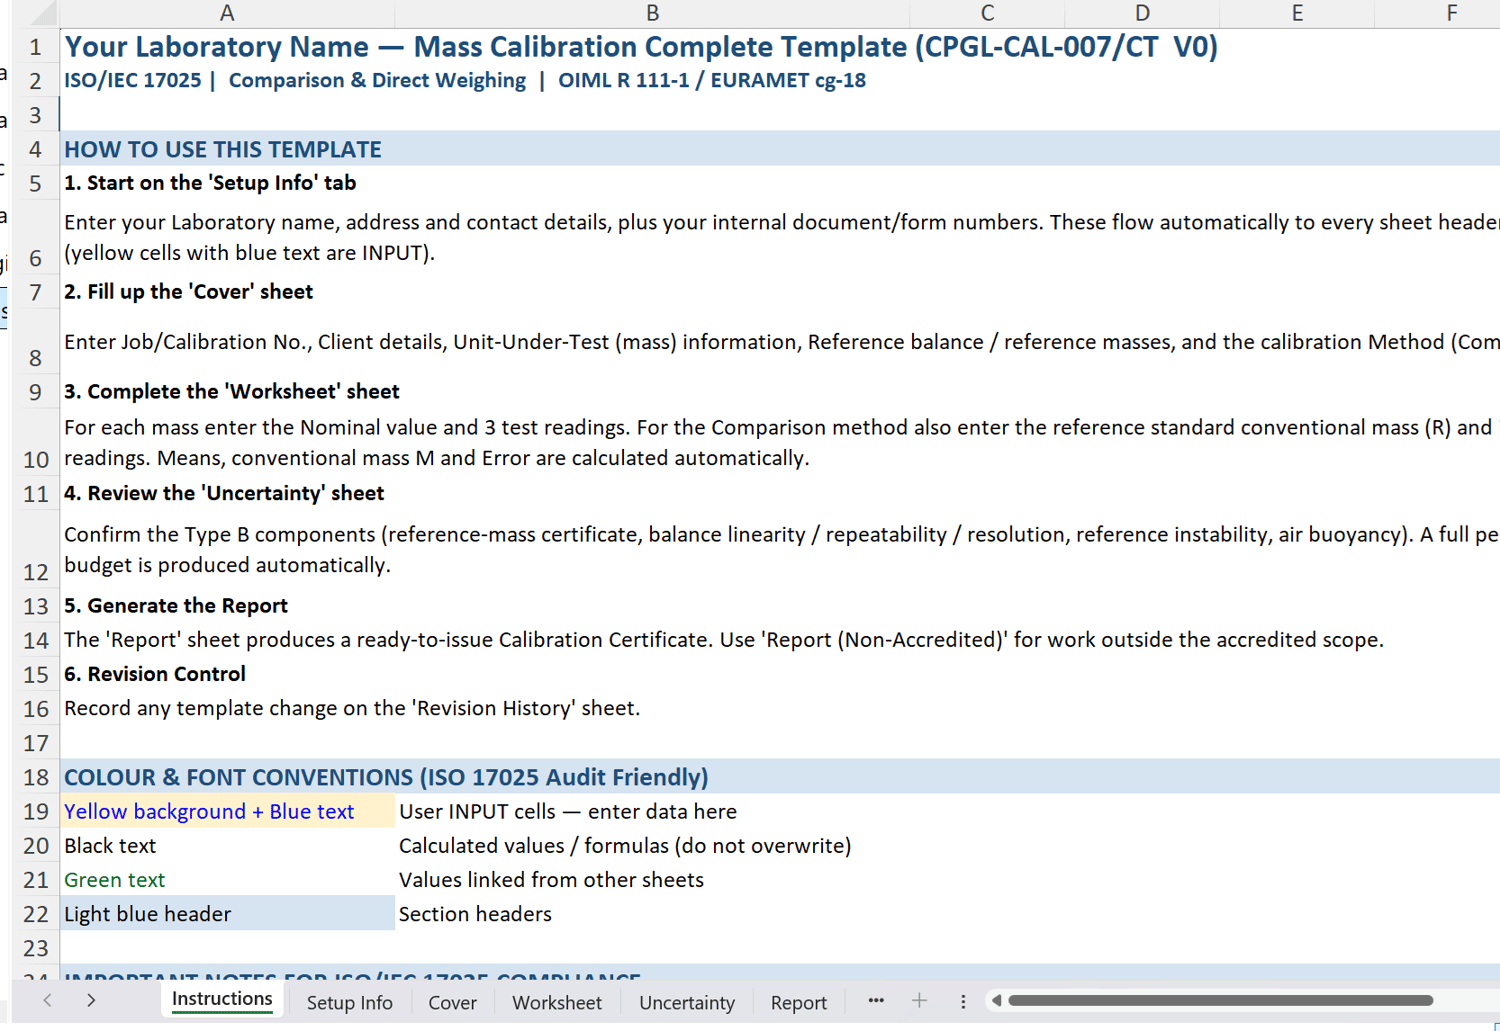This screenshot has height=1031, width=1500.
Task: Select column C header
Action: tap(987, 13)
